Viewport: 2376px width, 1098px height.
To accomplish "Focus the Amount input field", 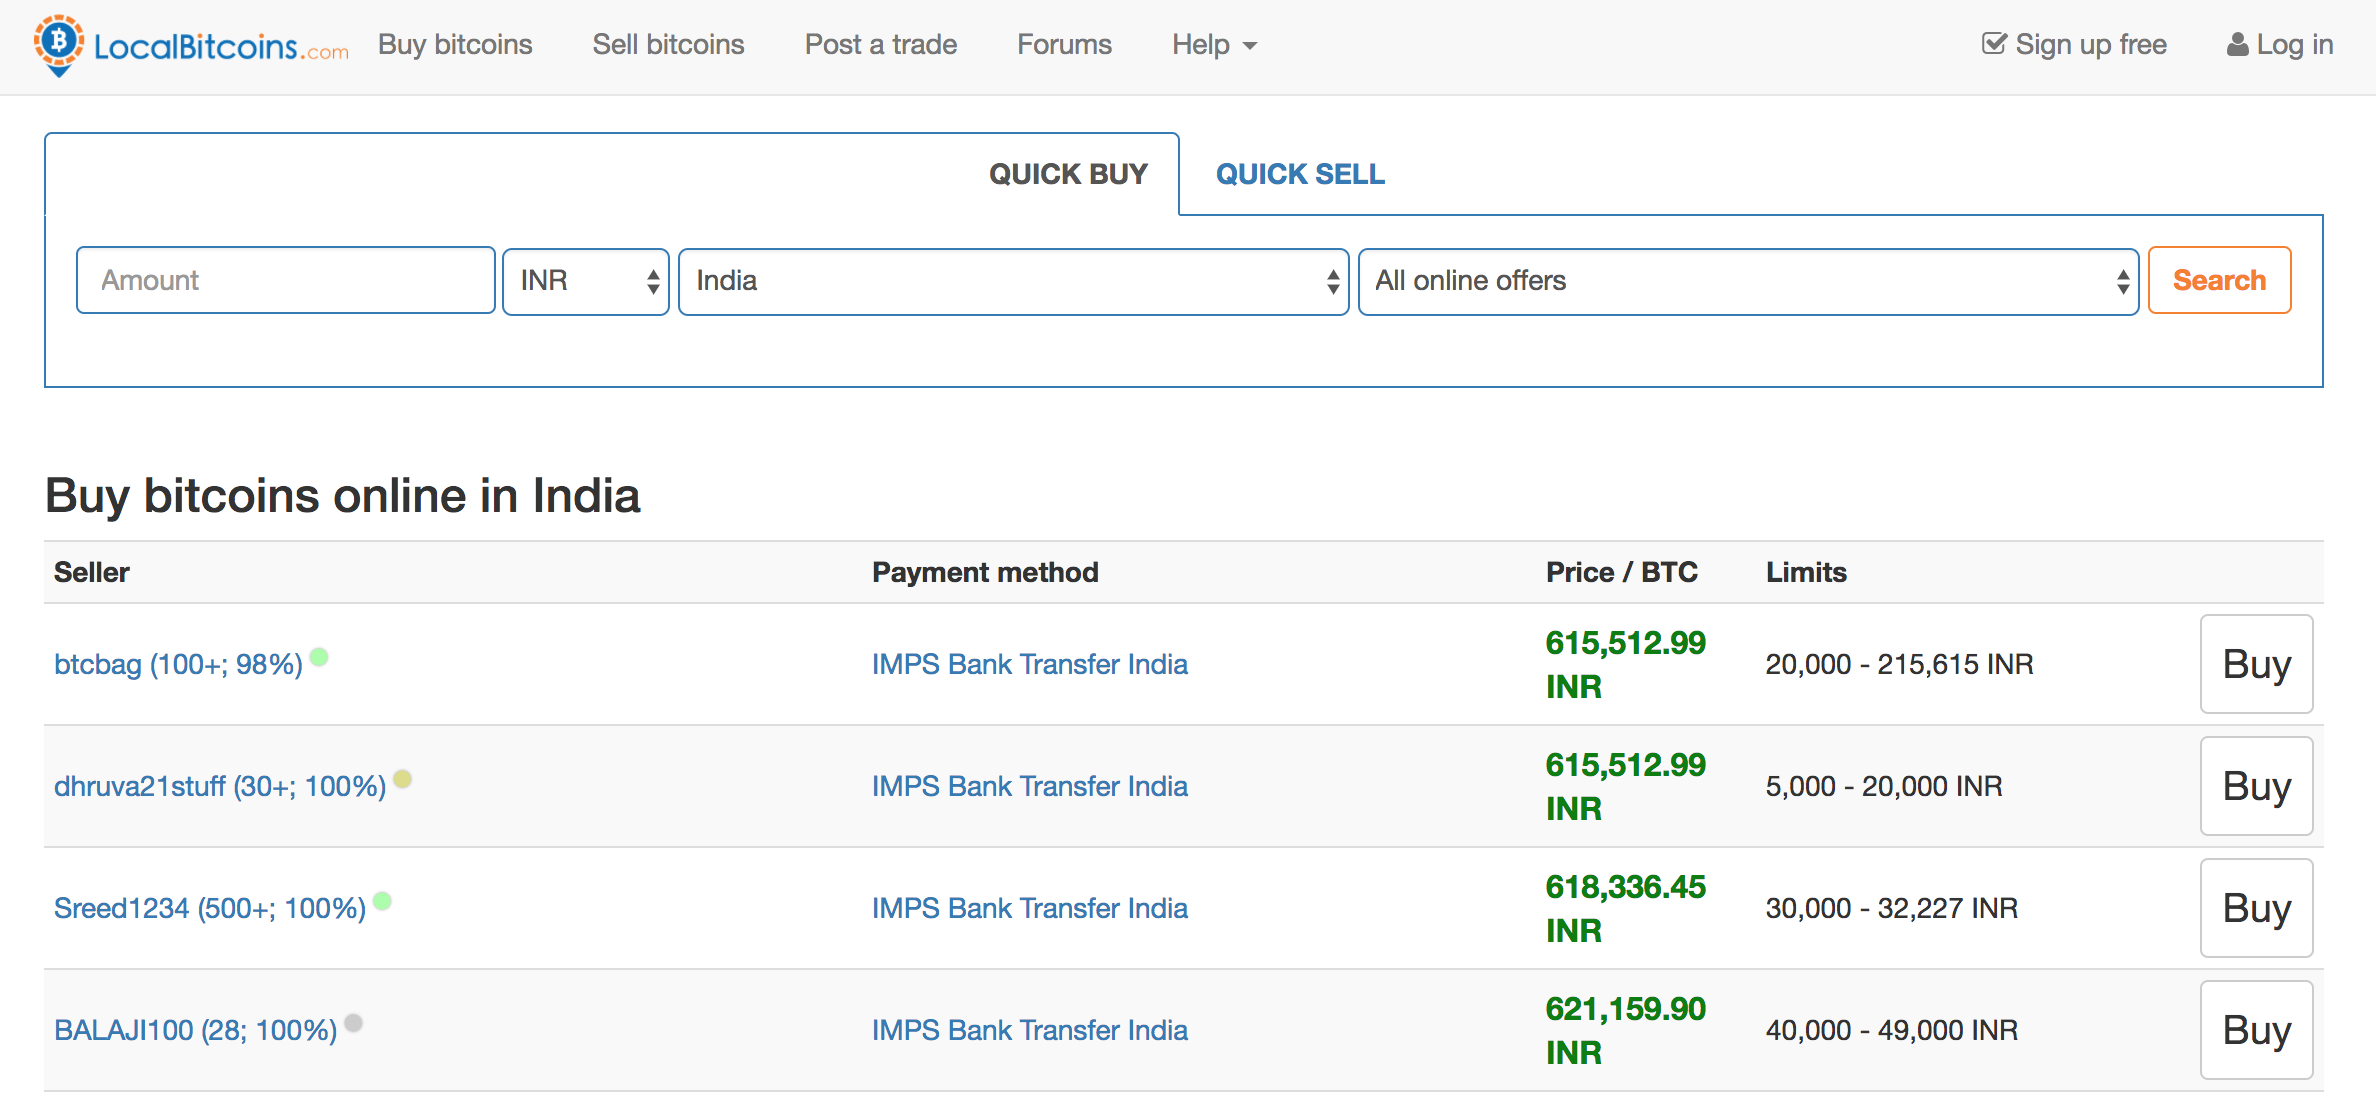I will pos(286,281).
